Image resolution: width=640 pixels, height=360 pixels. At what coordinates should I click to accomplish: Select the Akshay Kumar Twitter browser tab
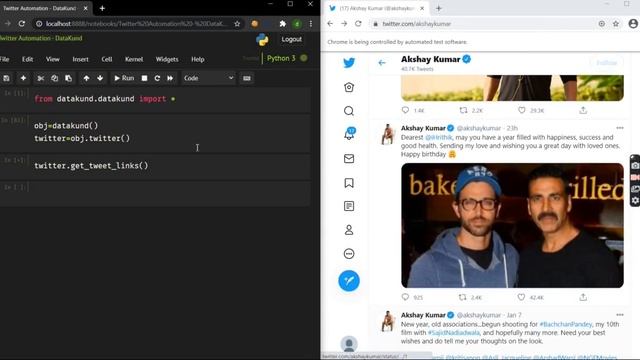[376, 8]
